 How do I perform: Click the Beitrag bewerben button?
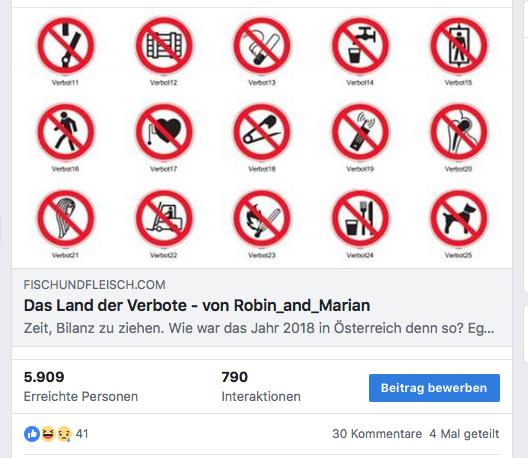coord(434,388)
